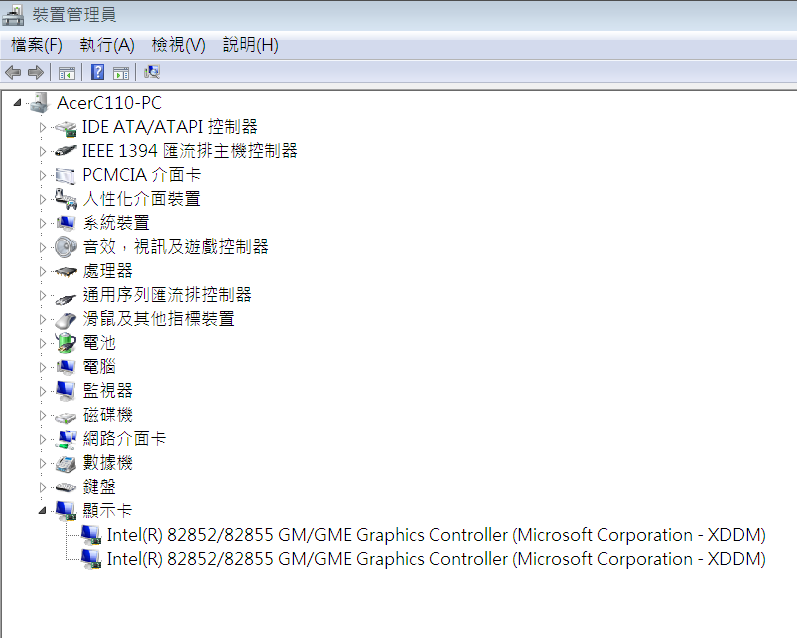The image size is (797, 638).
Task: Select second Intel(R) 82852/82855 GM/GME Graphics Controller text
Action: 436,559
